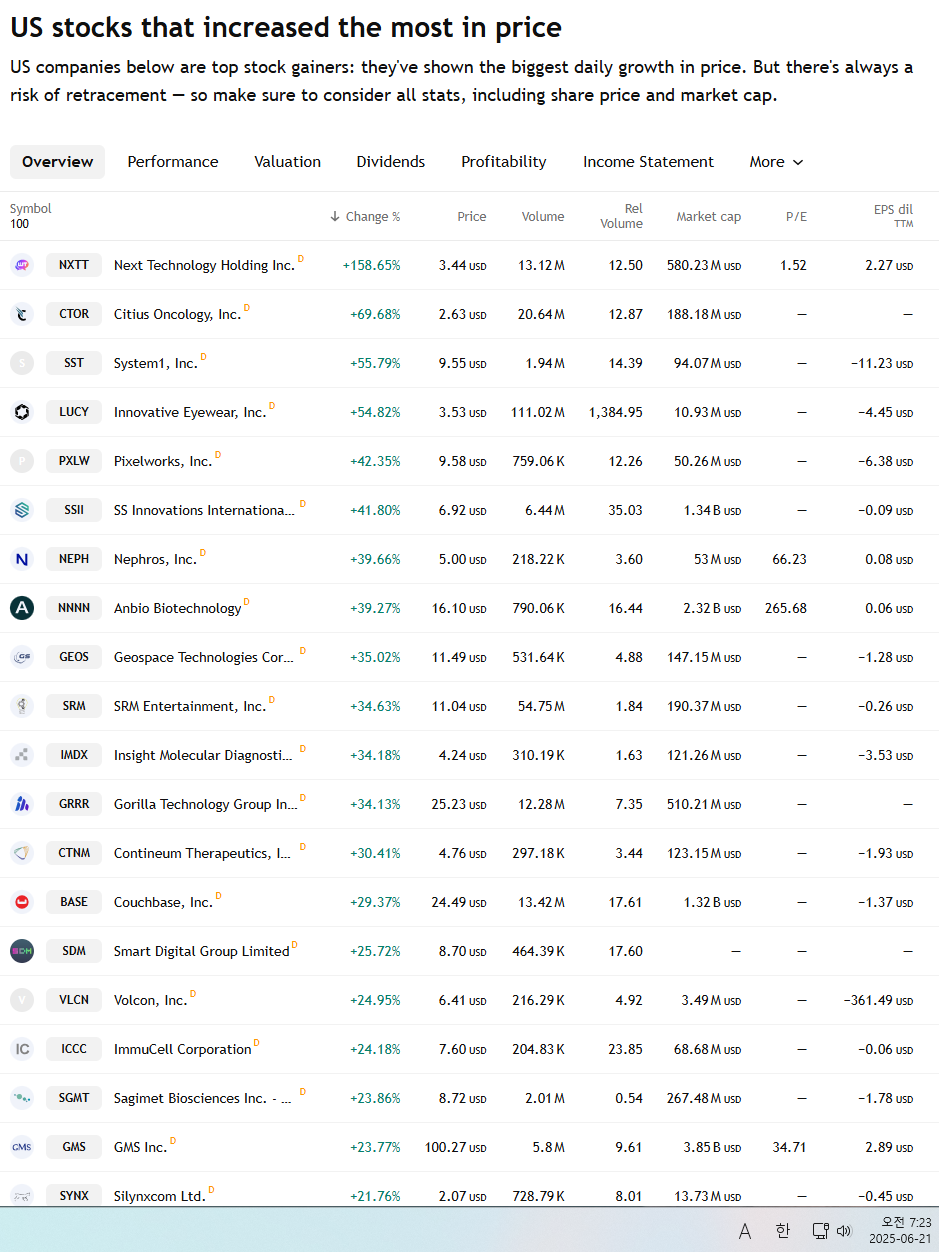939x1252 pixels.
Task: Click the Contineum Therapeutics logo icon
Action: 22,853
